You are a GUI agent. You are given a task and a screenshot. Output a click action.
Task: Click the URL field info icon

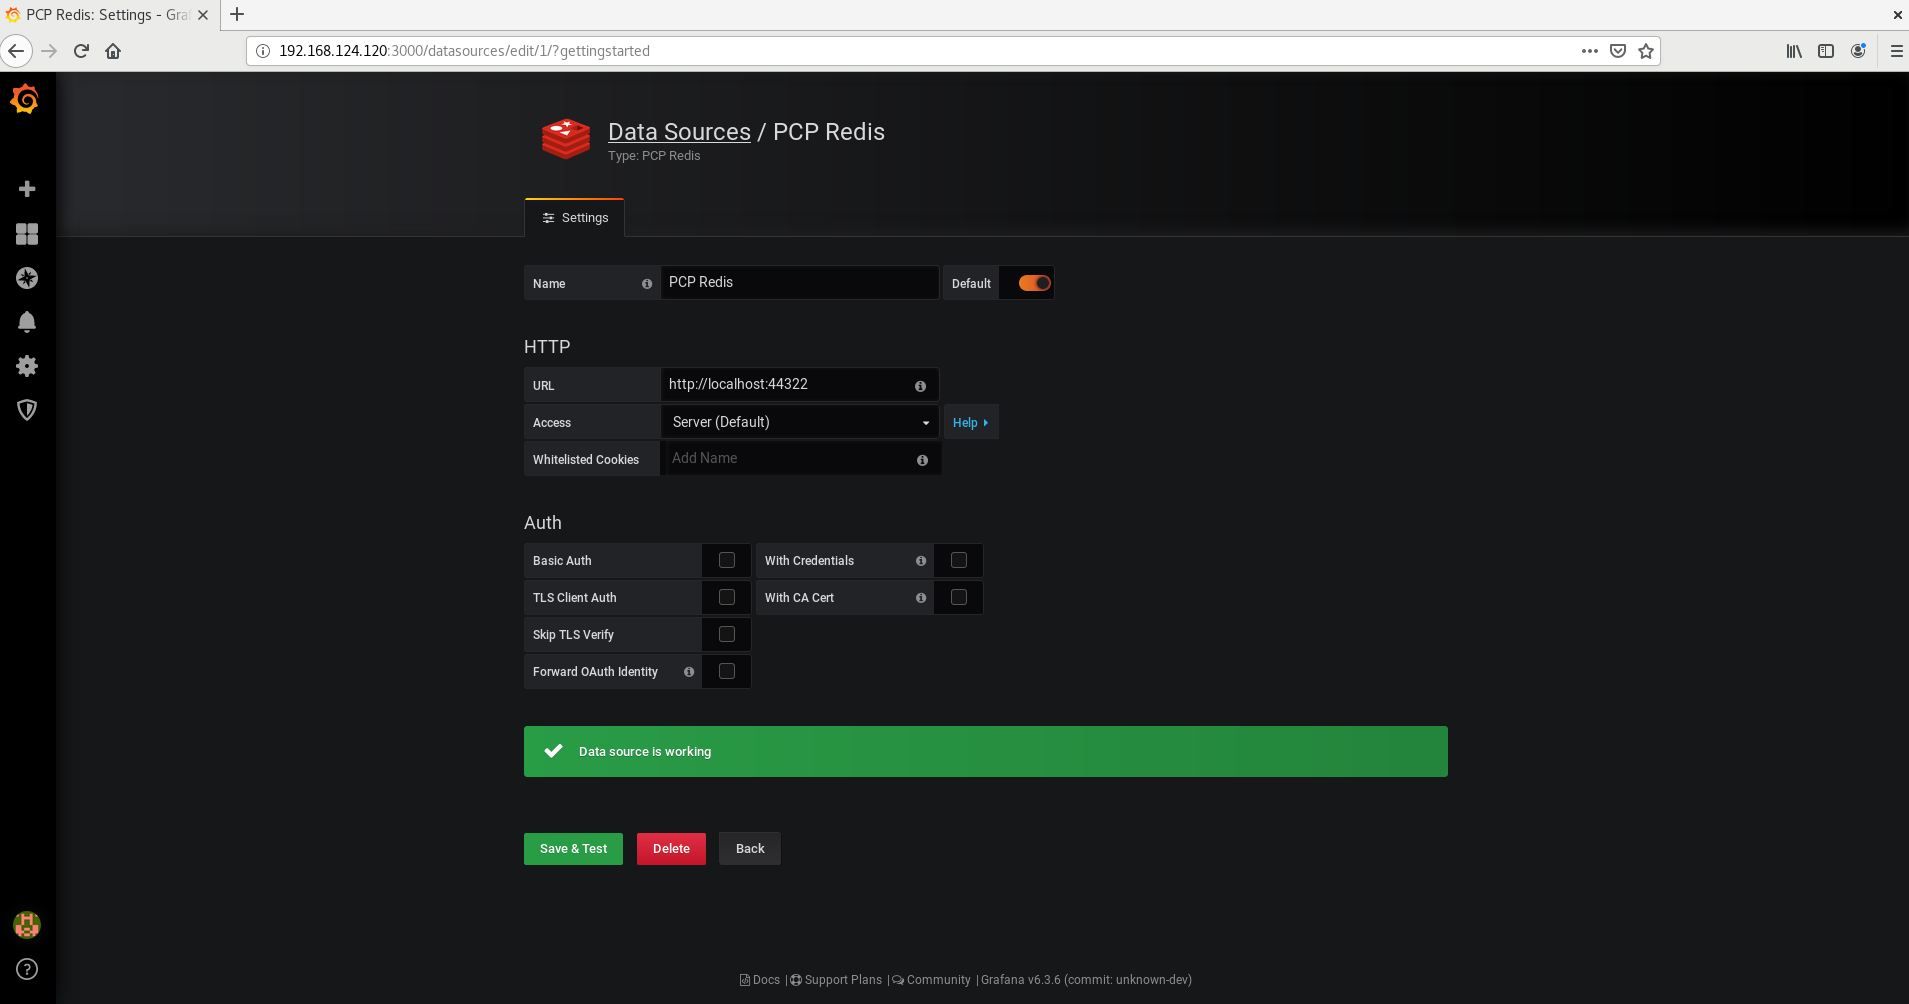point(920,386)
